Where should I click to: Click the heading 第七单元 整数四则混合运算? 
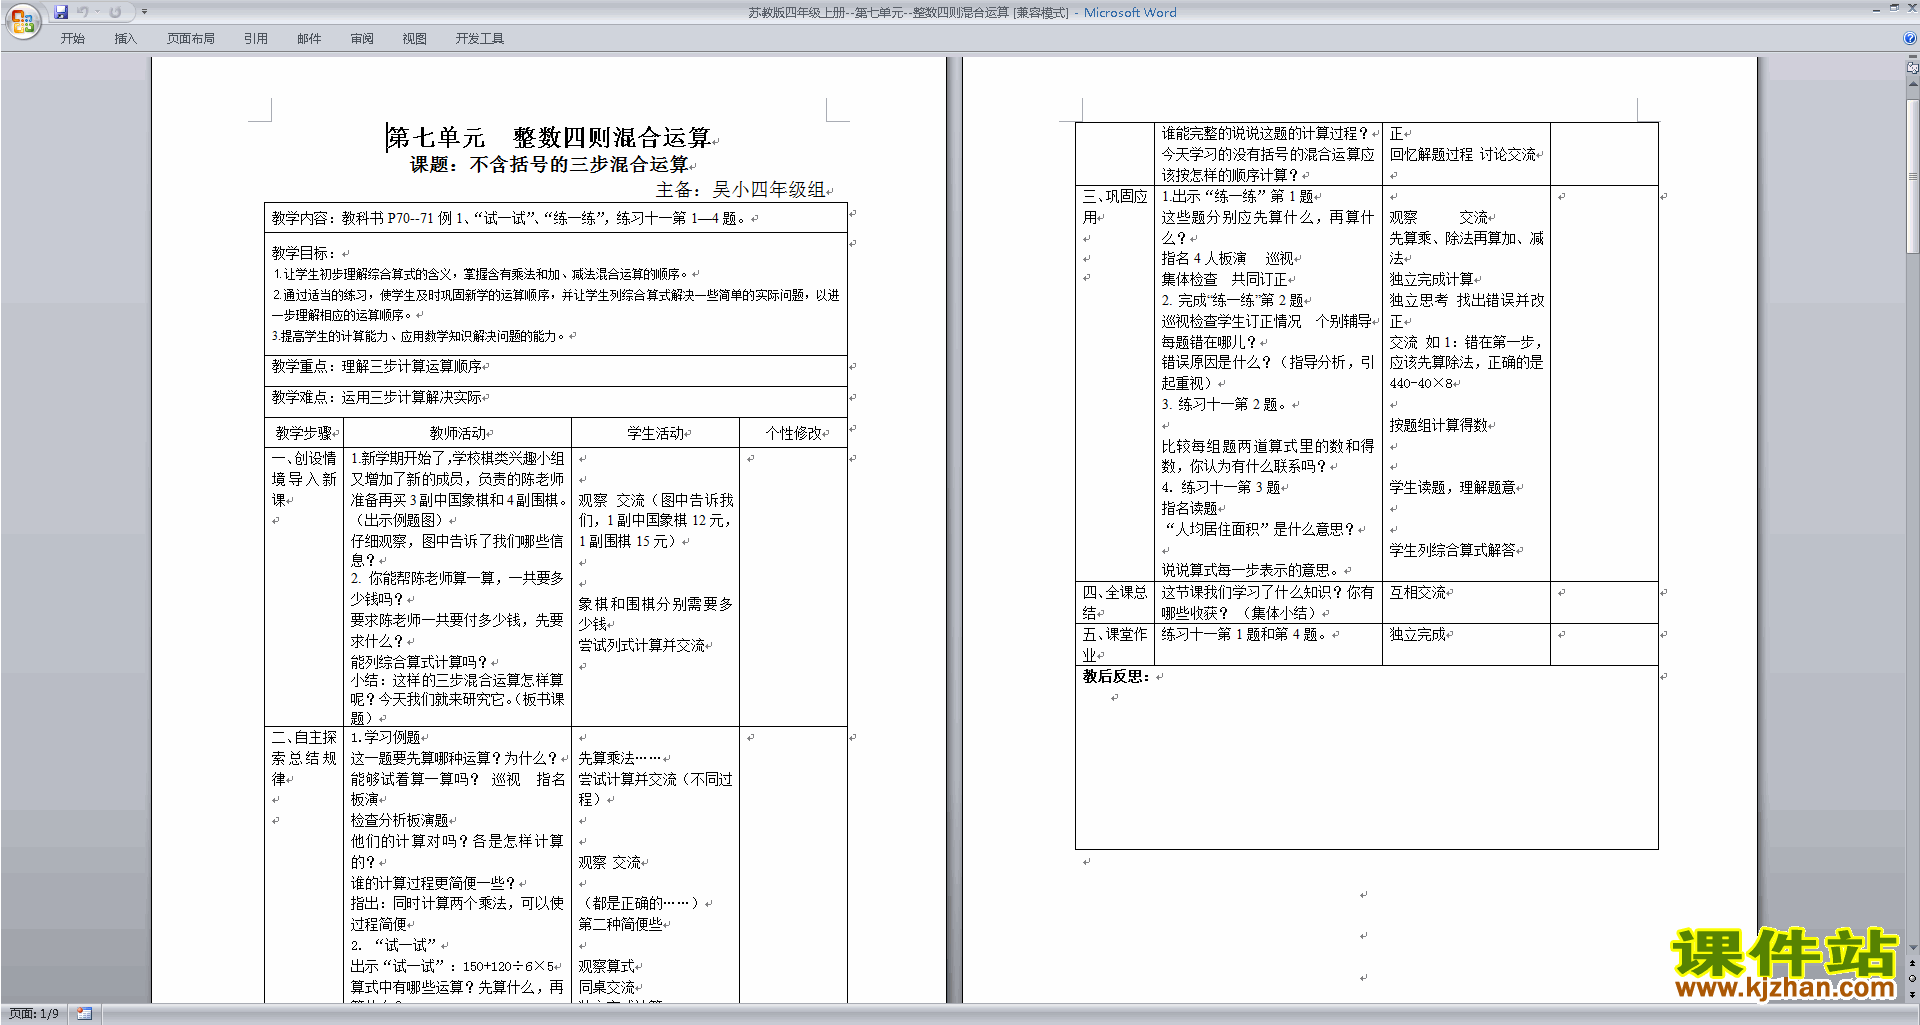click(549, 137)
